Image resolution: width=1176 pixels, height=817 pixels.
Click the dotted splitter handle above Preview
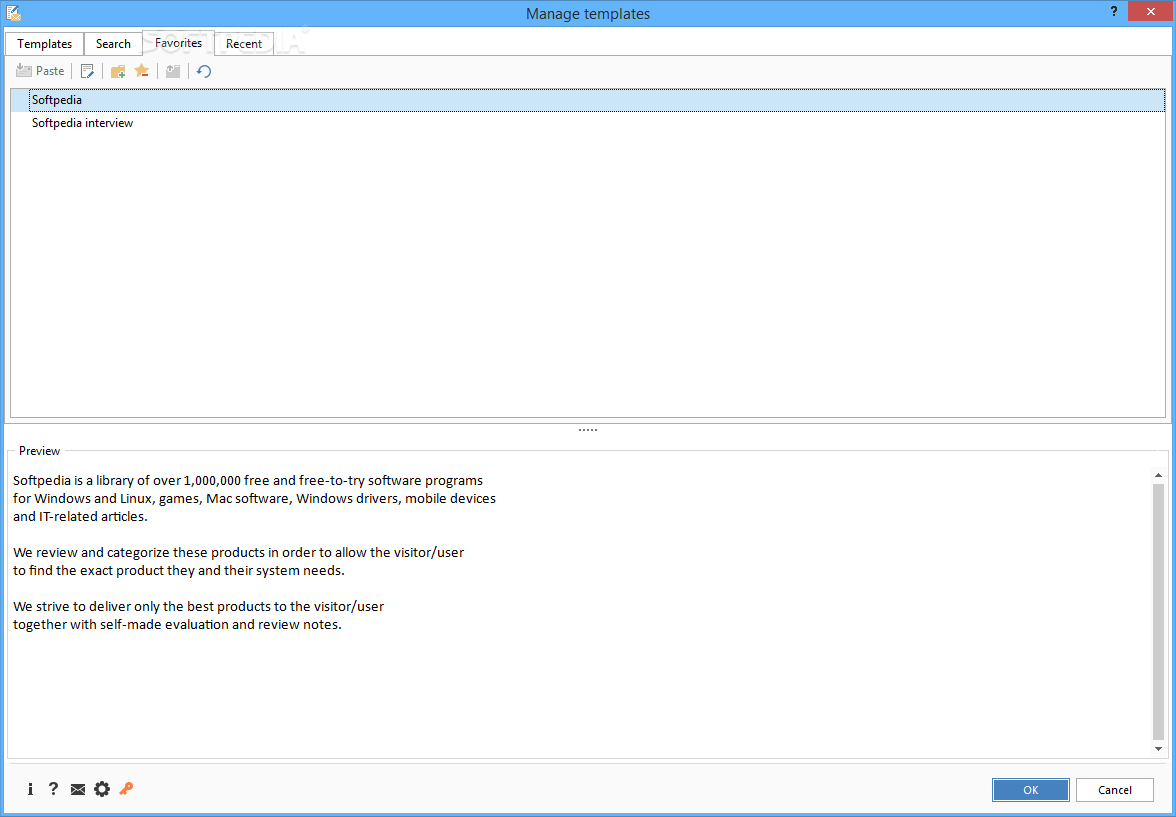pyautogui.click(x=588, y=430)
